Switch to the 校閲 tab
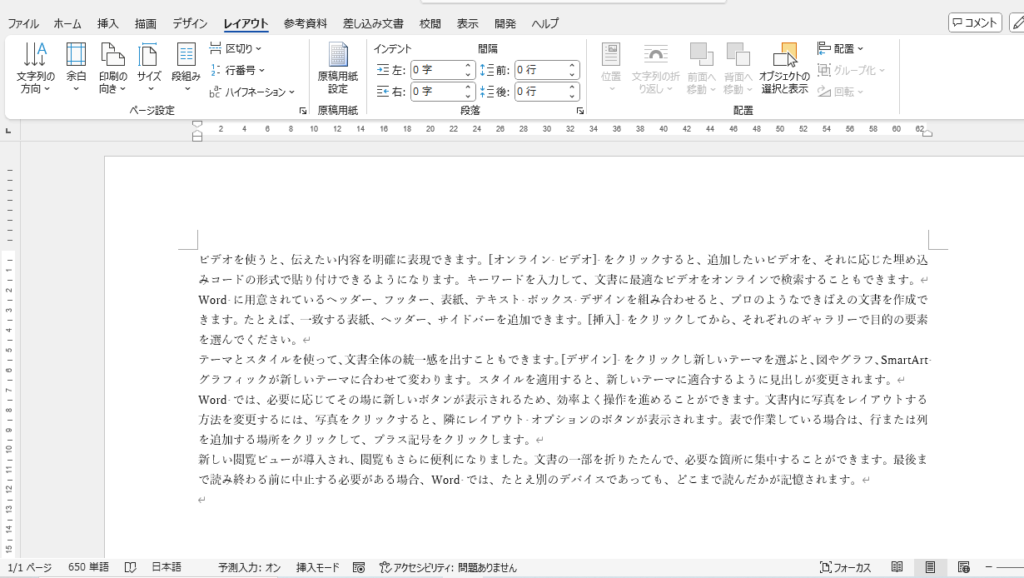This screenshot has width=1024, height=578. click(x=430, y=24)
